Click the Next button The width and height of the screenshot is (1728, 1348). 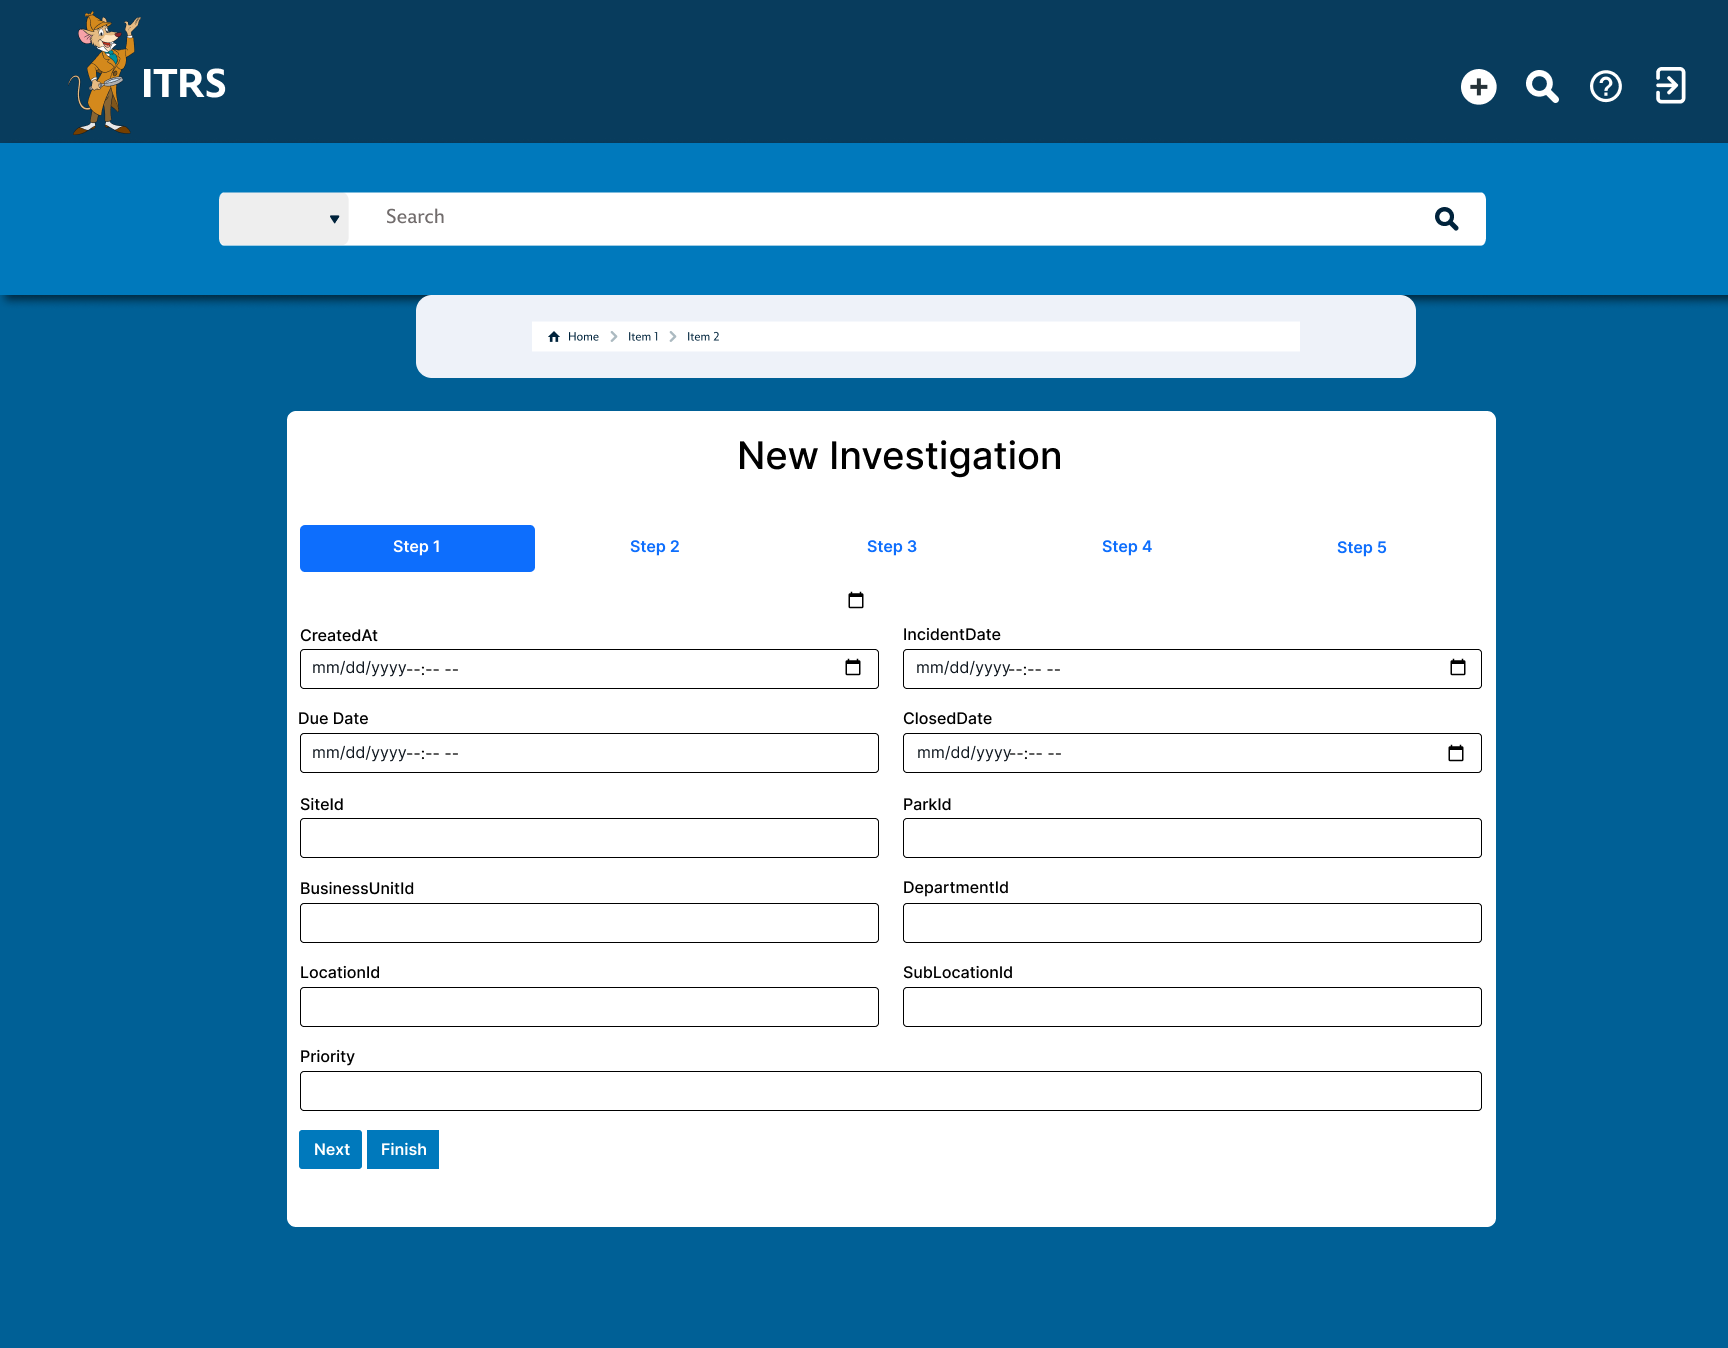click(331, 1150)
